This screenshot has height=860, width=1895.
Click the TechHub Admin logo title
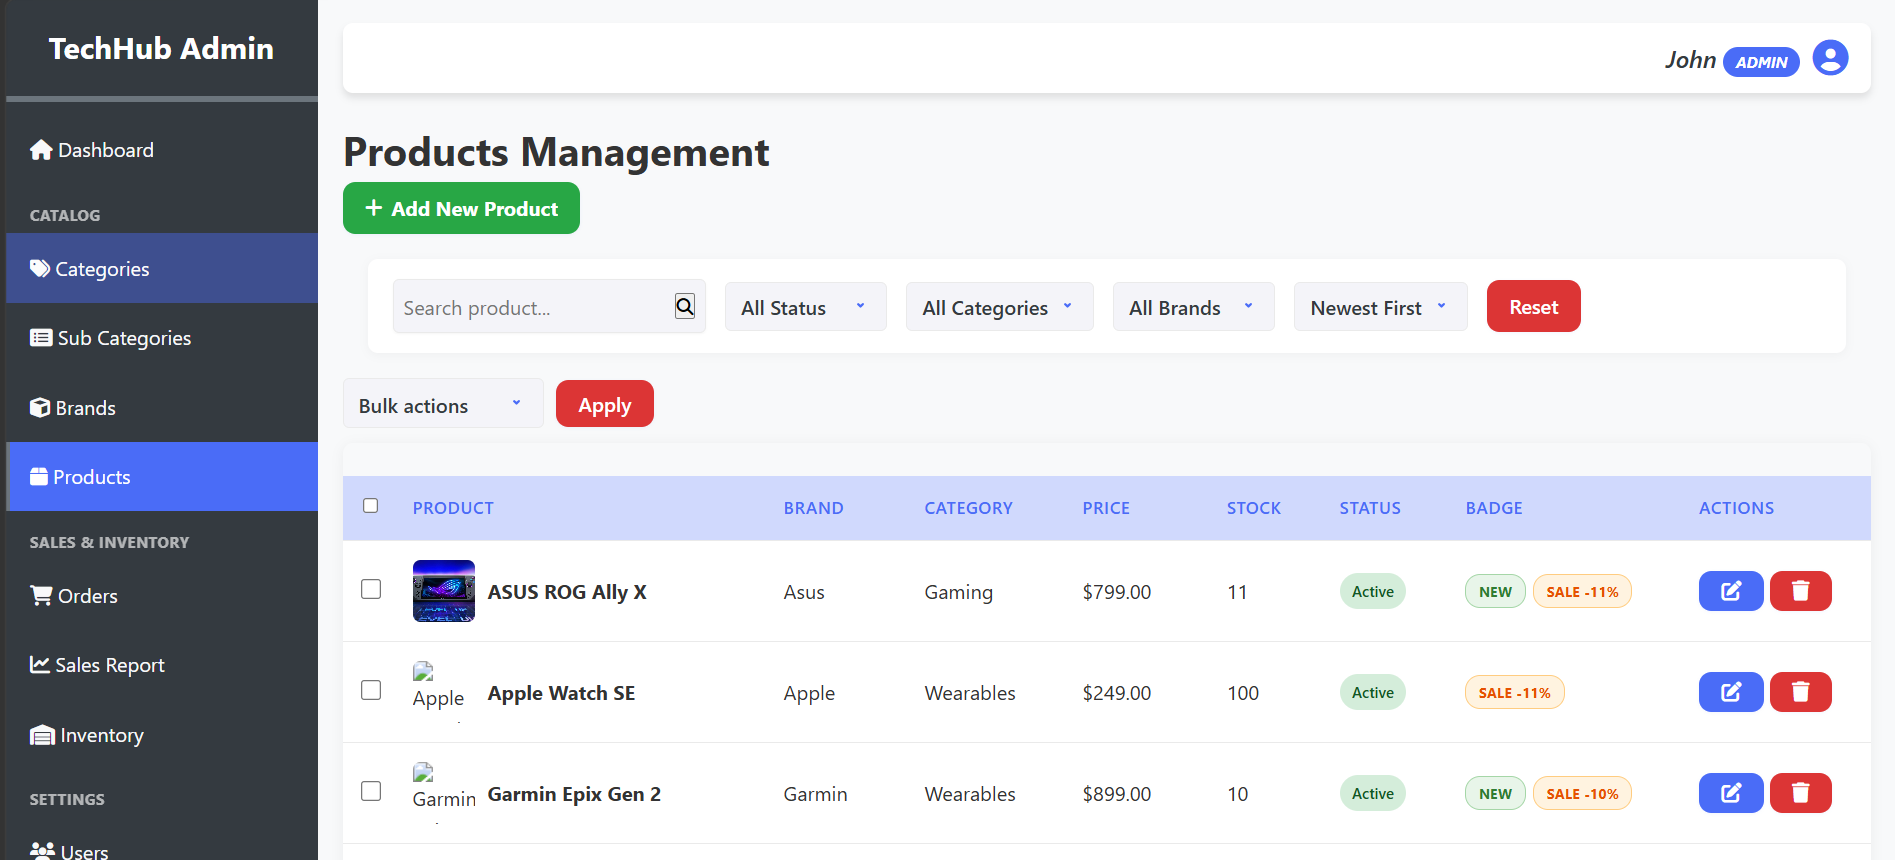point(161,48)
